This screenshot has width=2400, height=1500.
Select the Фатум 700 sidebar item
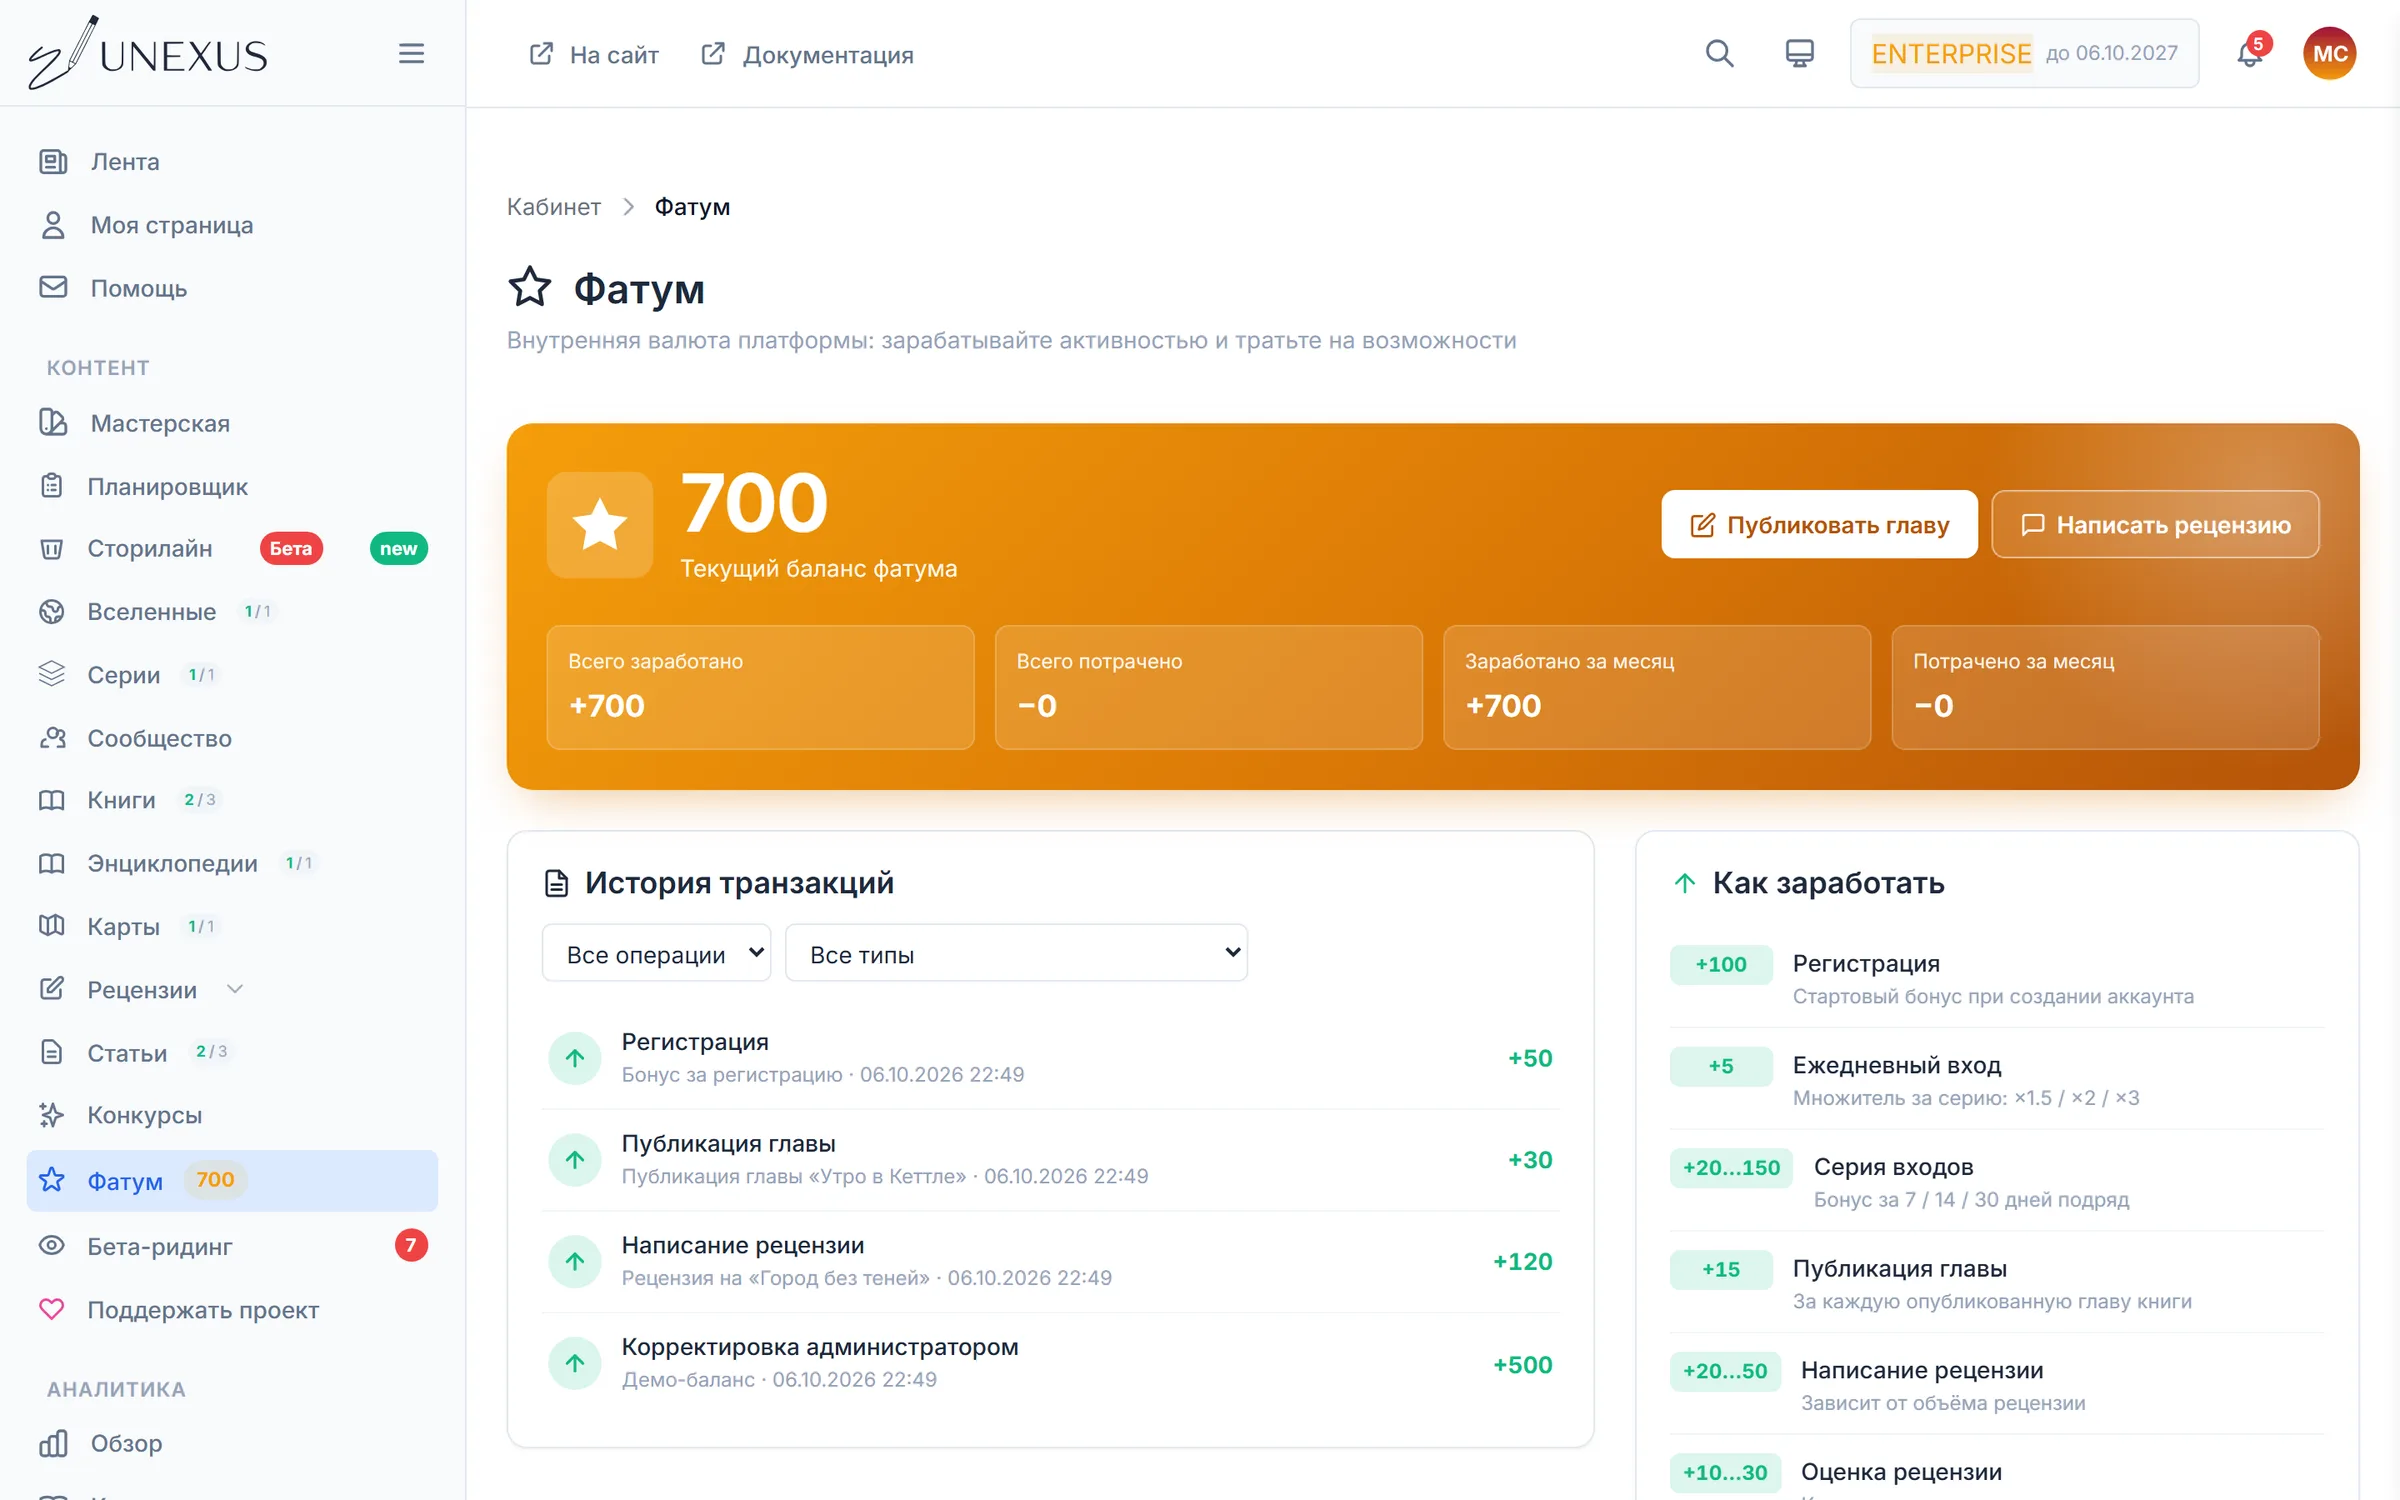tap(232, 1180)
